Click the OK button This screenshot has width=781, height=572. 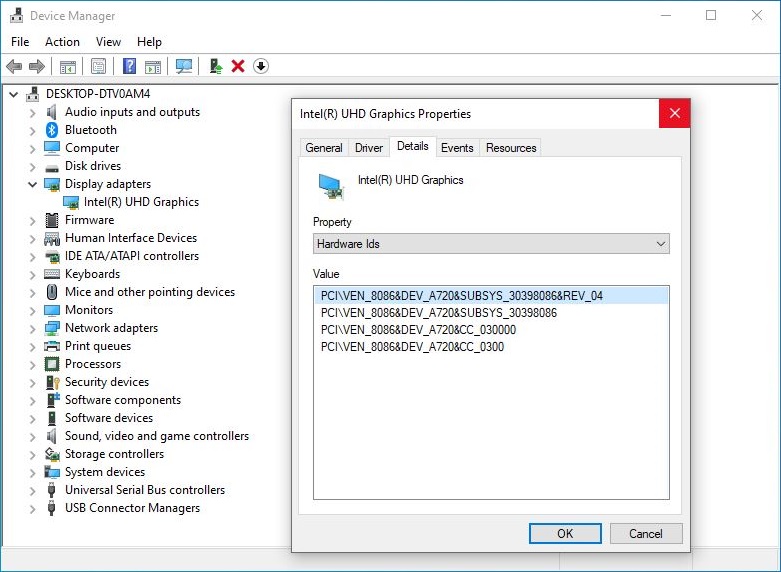pyautogui.click(x=565, y=534)
